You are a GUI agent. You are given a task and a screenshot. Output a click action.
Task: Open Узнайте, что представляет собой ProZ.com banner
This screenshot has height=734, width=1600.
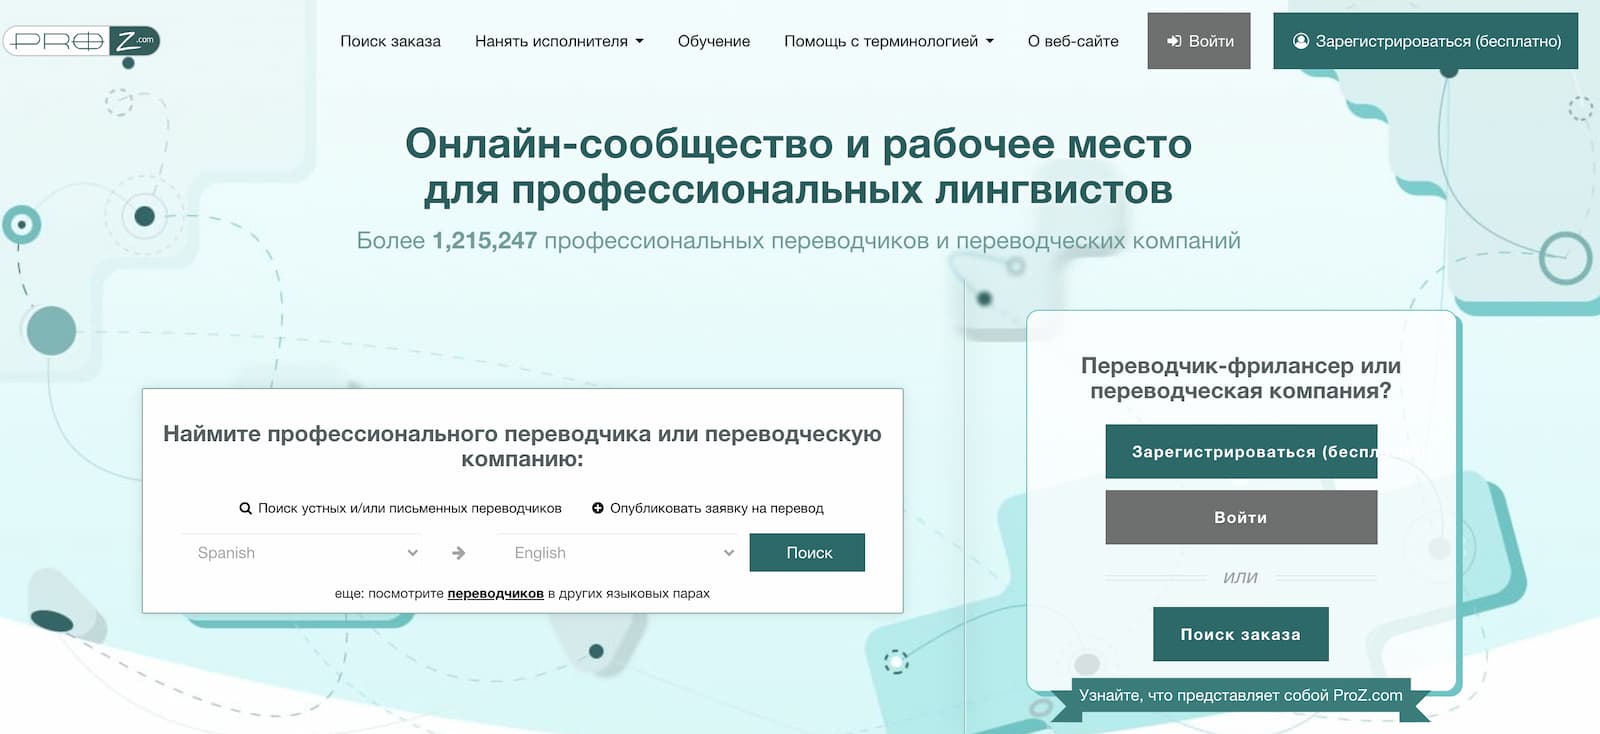coord(1241,696)
